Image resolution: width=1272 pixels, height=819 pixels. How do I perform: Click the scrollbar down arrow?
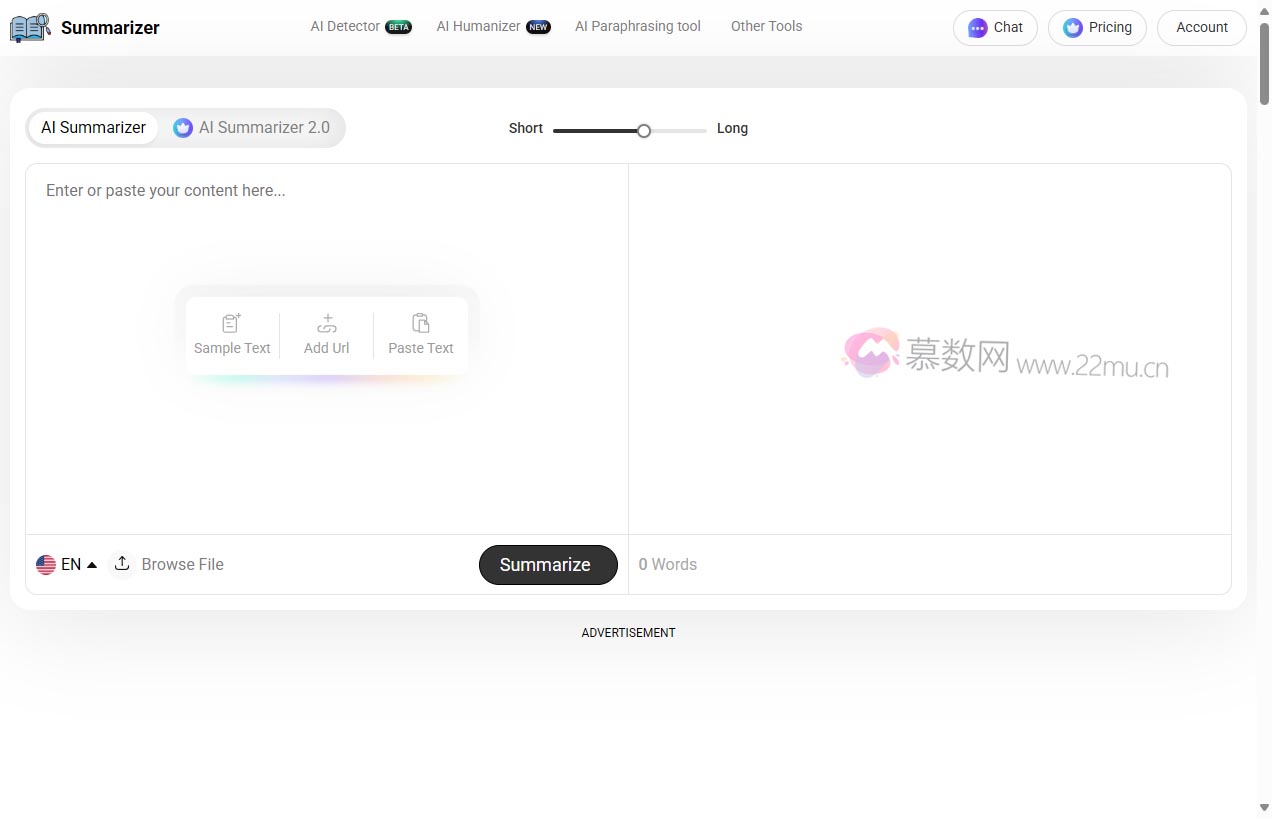pyautogui.click(x=1264, y=807)
